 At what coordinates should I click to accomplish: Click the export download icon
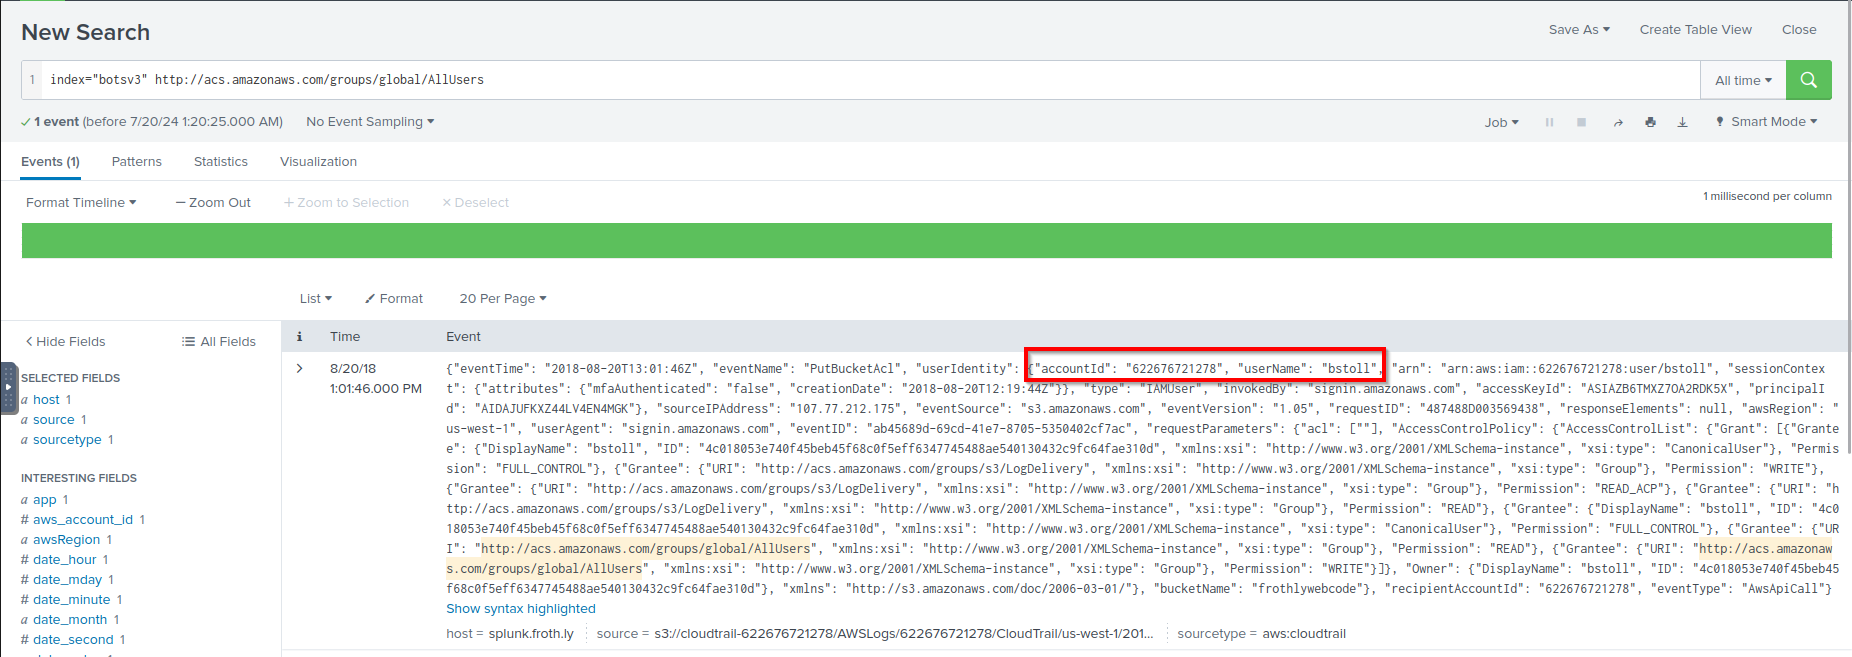[1682, 122]
